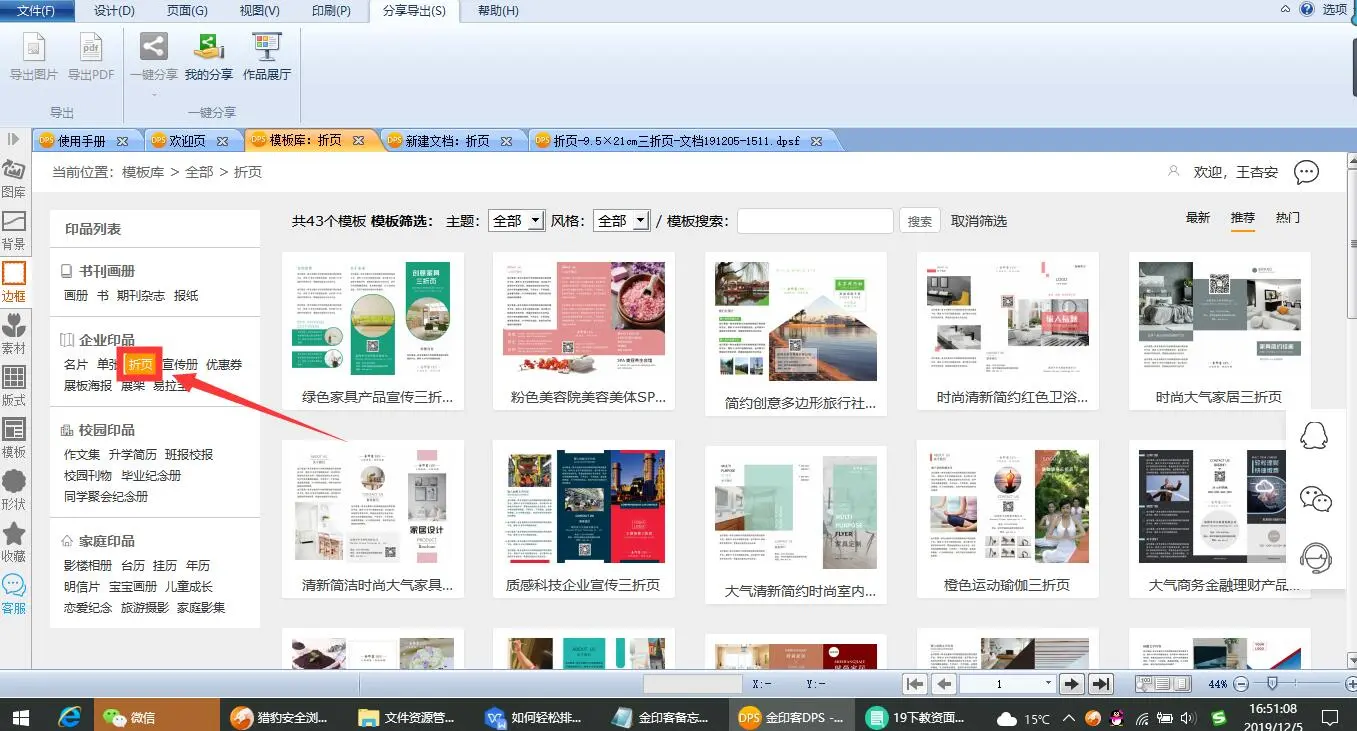Select the 名片 category link
This screenshot has width=1357, height=731.
tap(76, 365)
